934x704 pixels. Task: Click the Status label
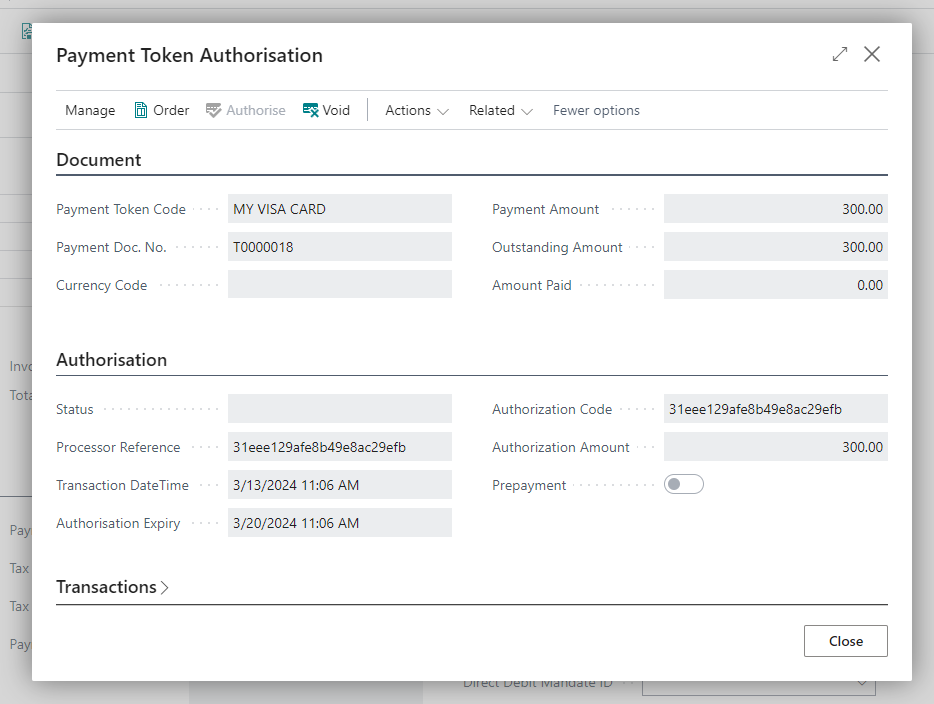click(74, 409)
